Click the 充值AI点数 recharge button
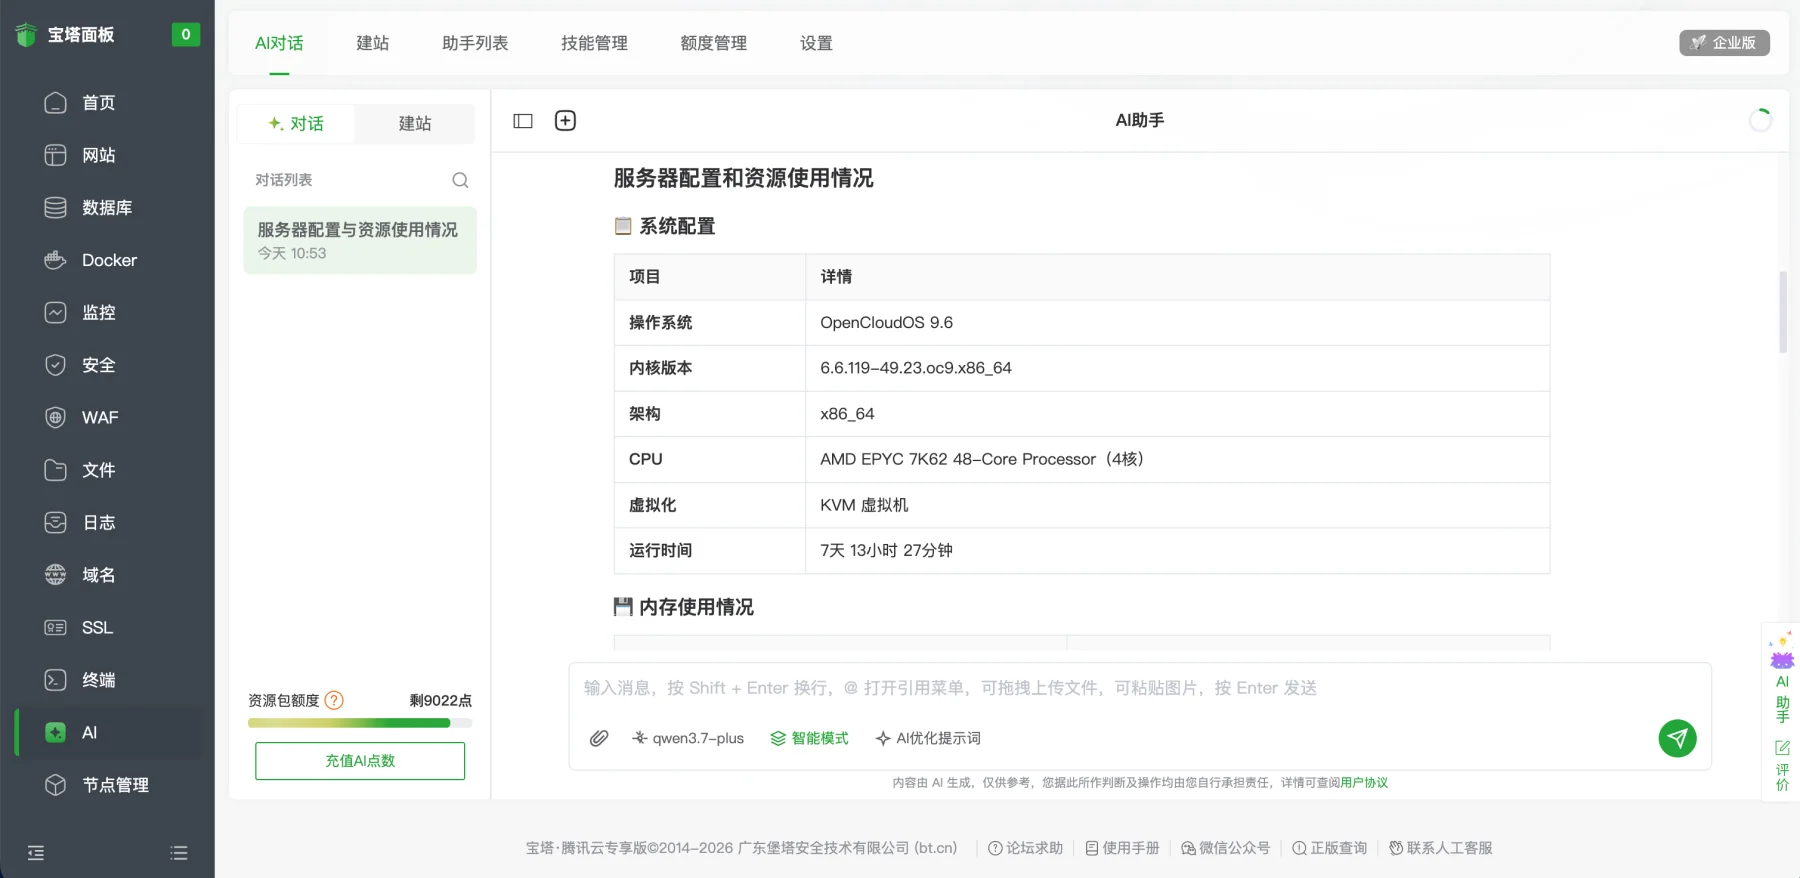Screen dimensions: 1800x878 pos(360,761)
